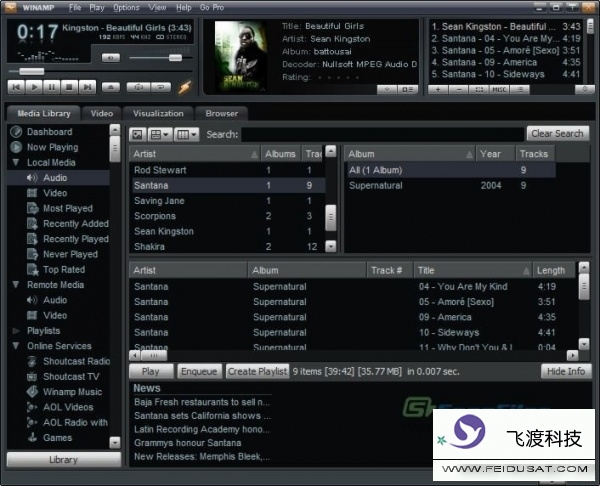Open the File menu
This screenshot has height=486, width=600.
pyautogui.click(x=75, y=7)
